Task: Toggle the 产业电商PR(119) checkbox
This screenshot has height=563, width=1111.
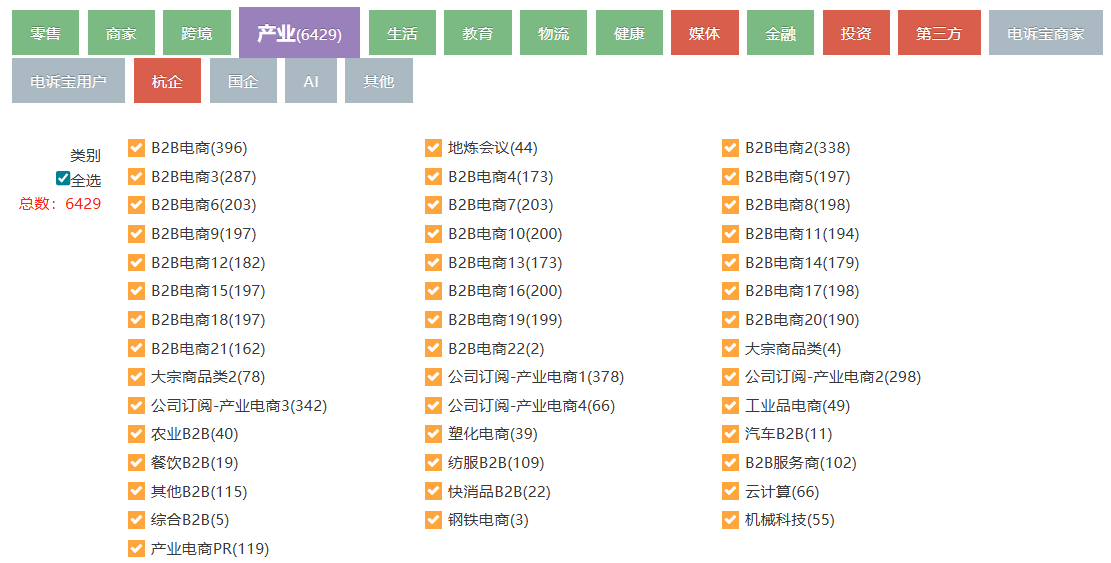Action: 137,548
